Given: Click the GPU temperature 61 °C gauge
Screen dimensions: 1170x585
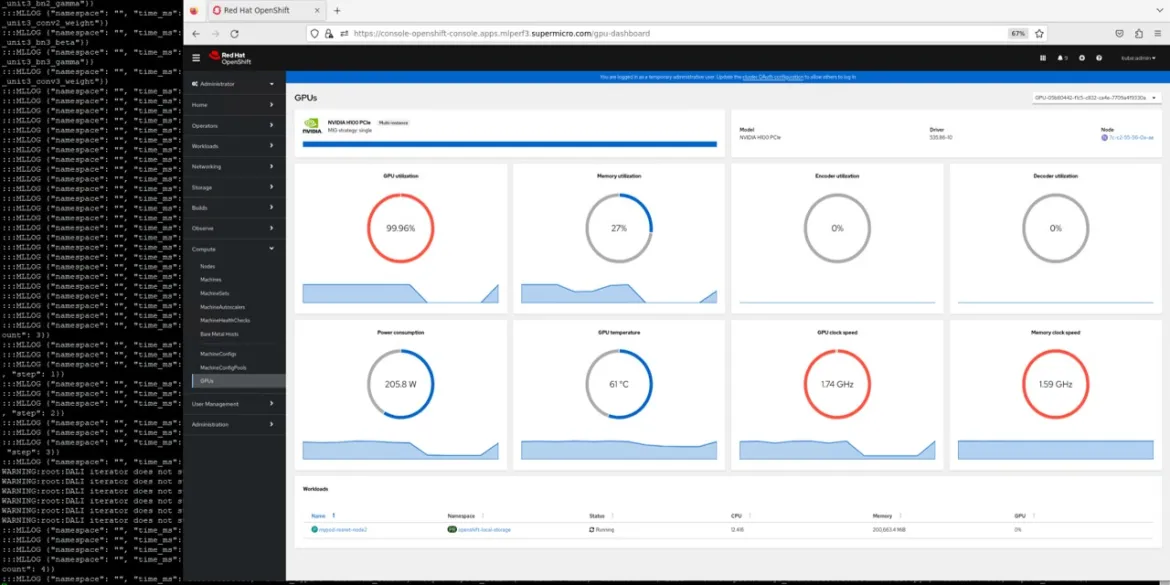Looking at the screenshot, I should click(619, 384).
